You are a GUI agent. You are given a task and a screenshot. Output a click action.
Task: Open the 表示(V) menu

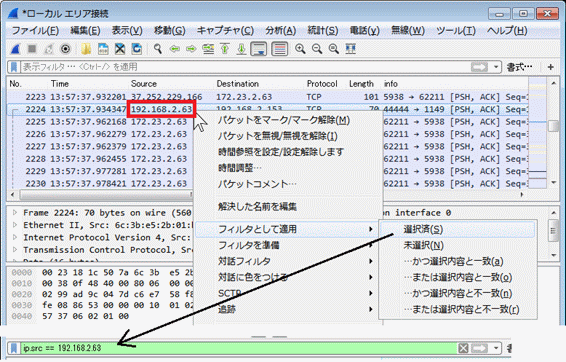pyautogui.click(x=127, y=31)
